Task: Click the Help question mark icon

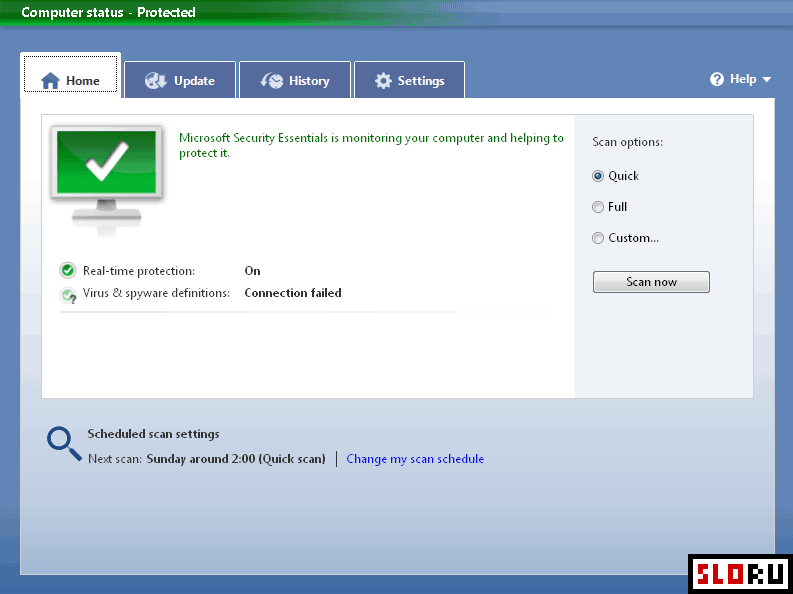Action: coord(717,79)
